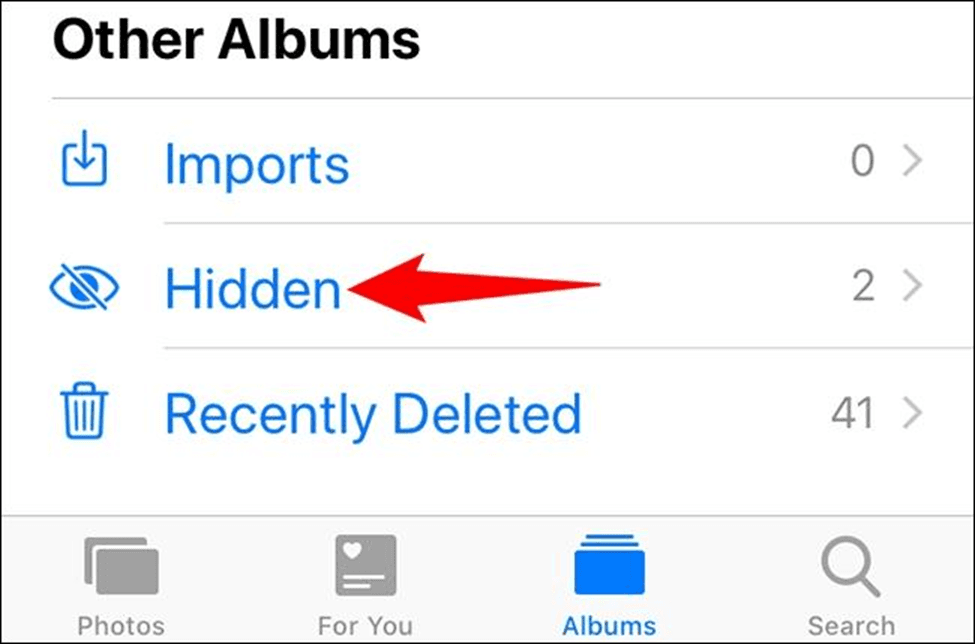Click the Imports download-tray icon
The image size is (975, 644).
coord(84,158)
